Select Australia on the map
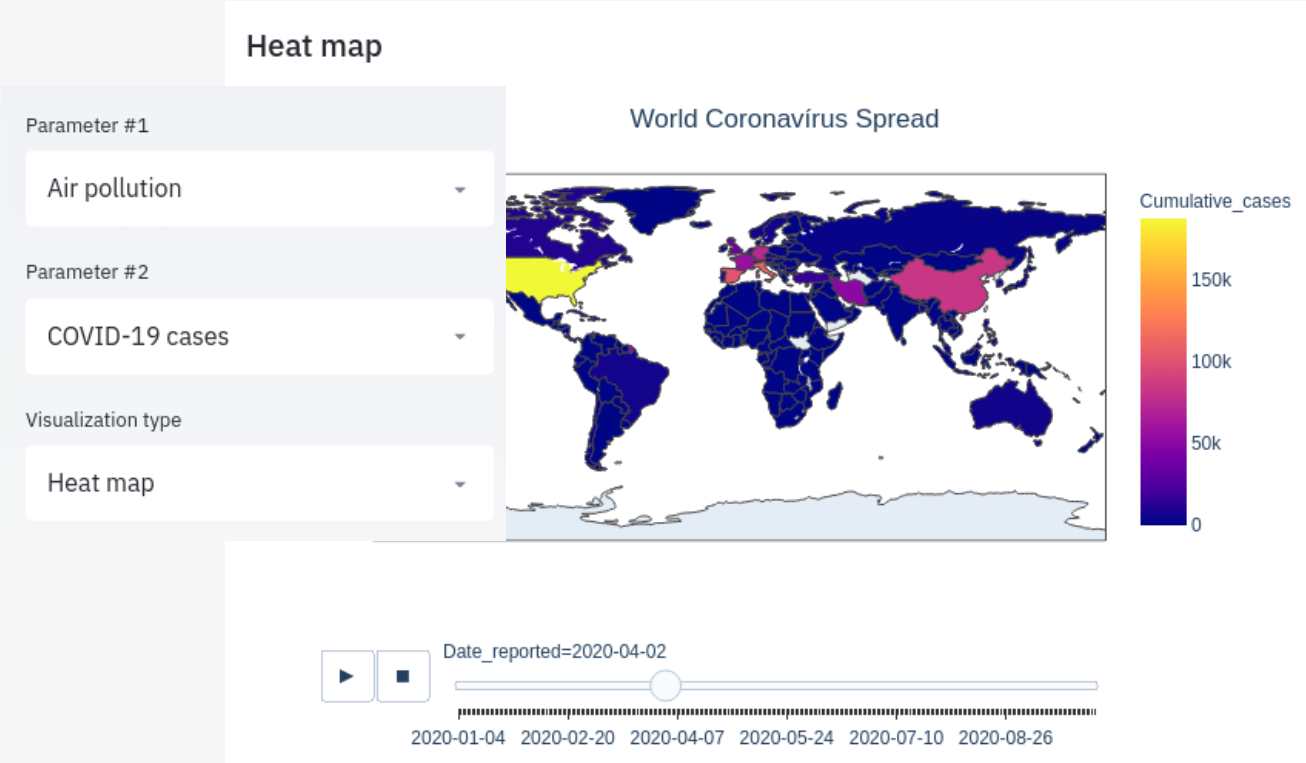The width and height of the screenshot is (1306, 763). (1010, 412)
